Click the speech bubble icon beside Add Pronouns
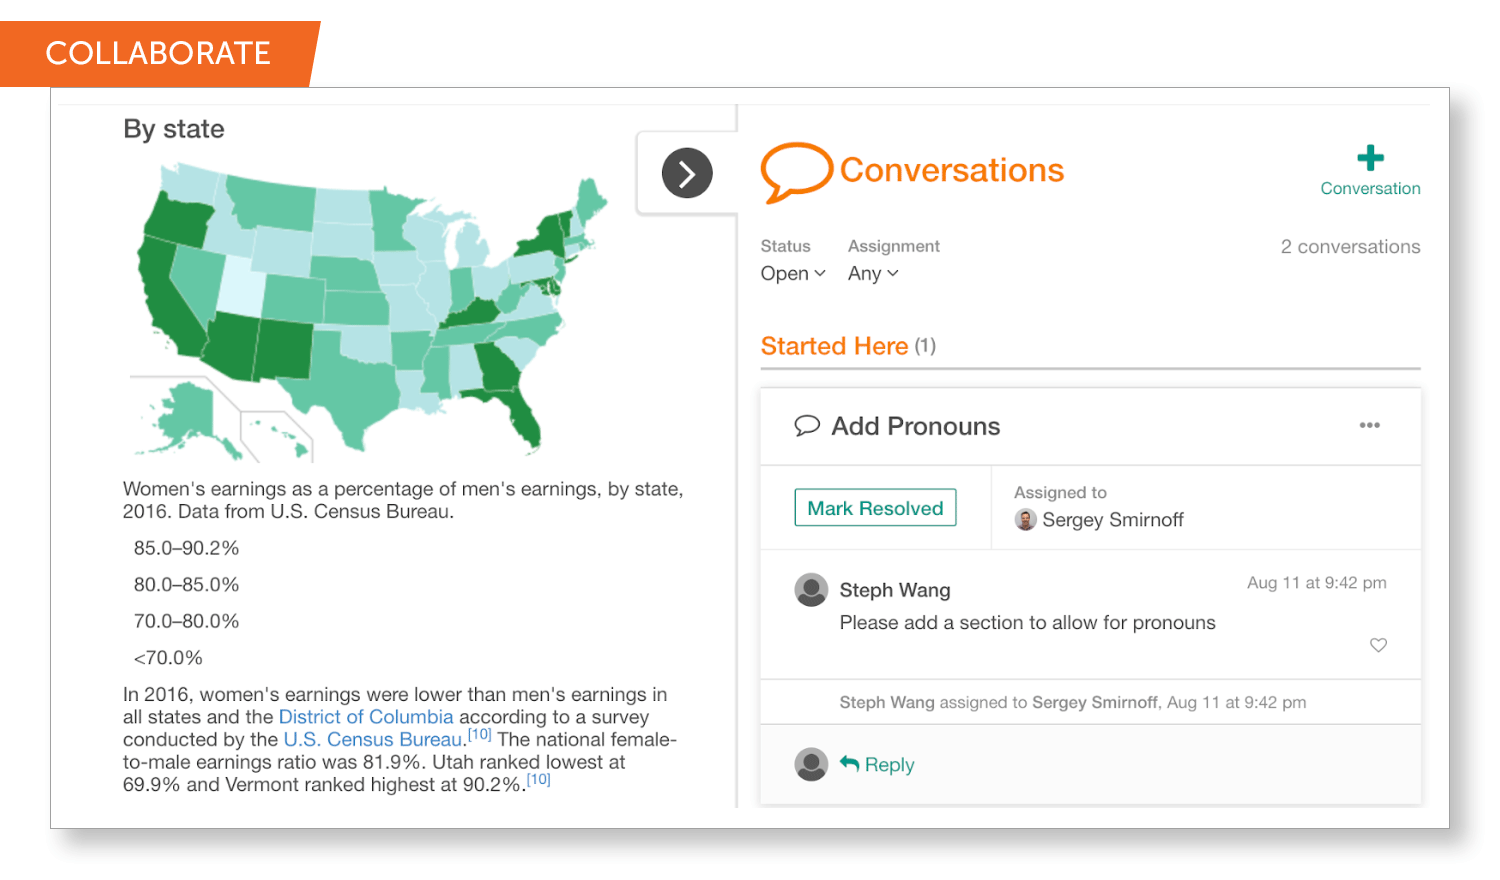 [806, 426]
